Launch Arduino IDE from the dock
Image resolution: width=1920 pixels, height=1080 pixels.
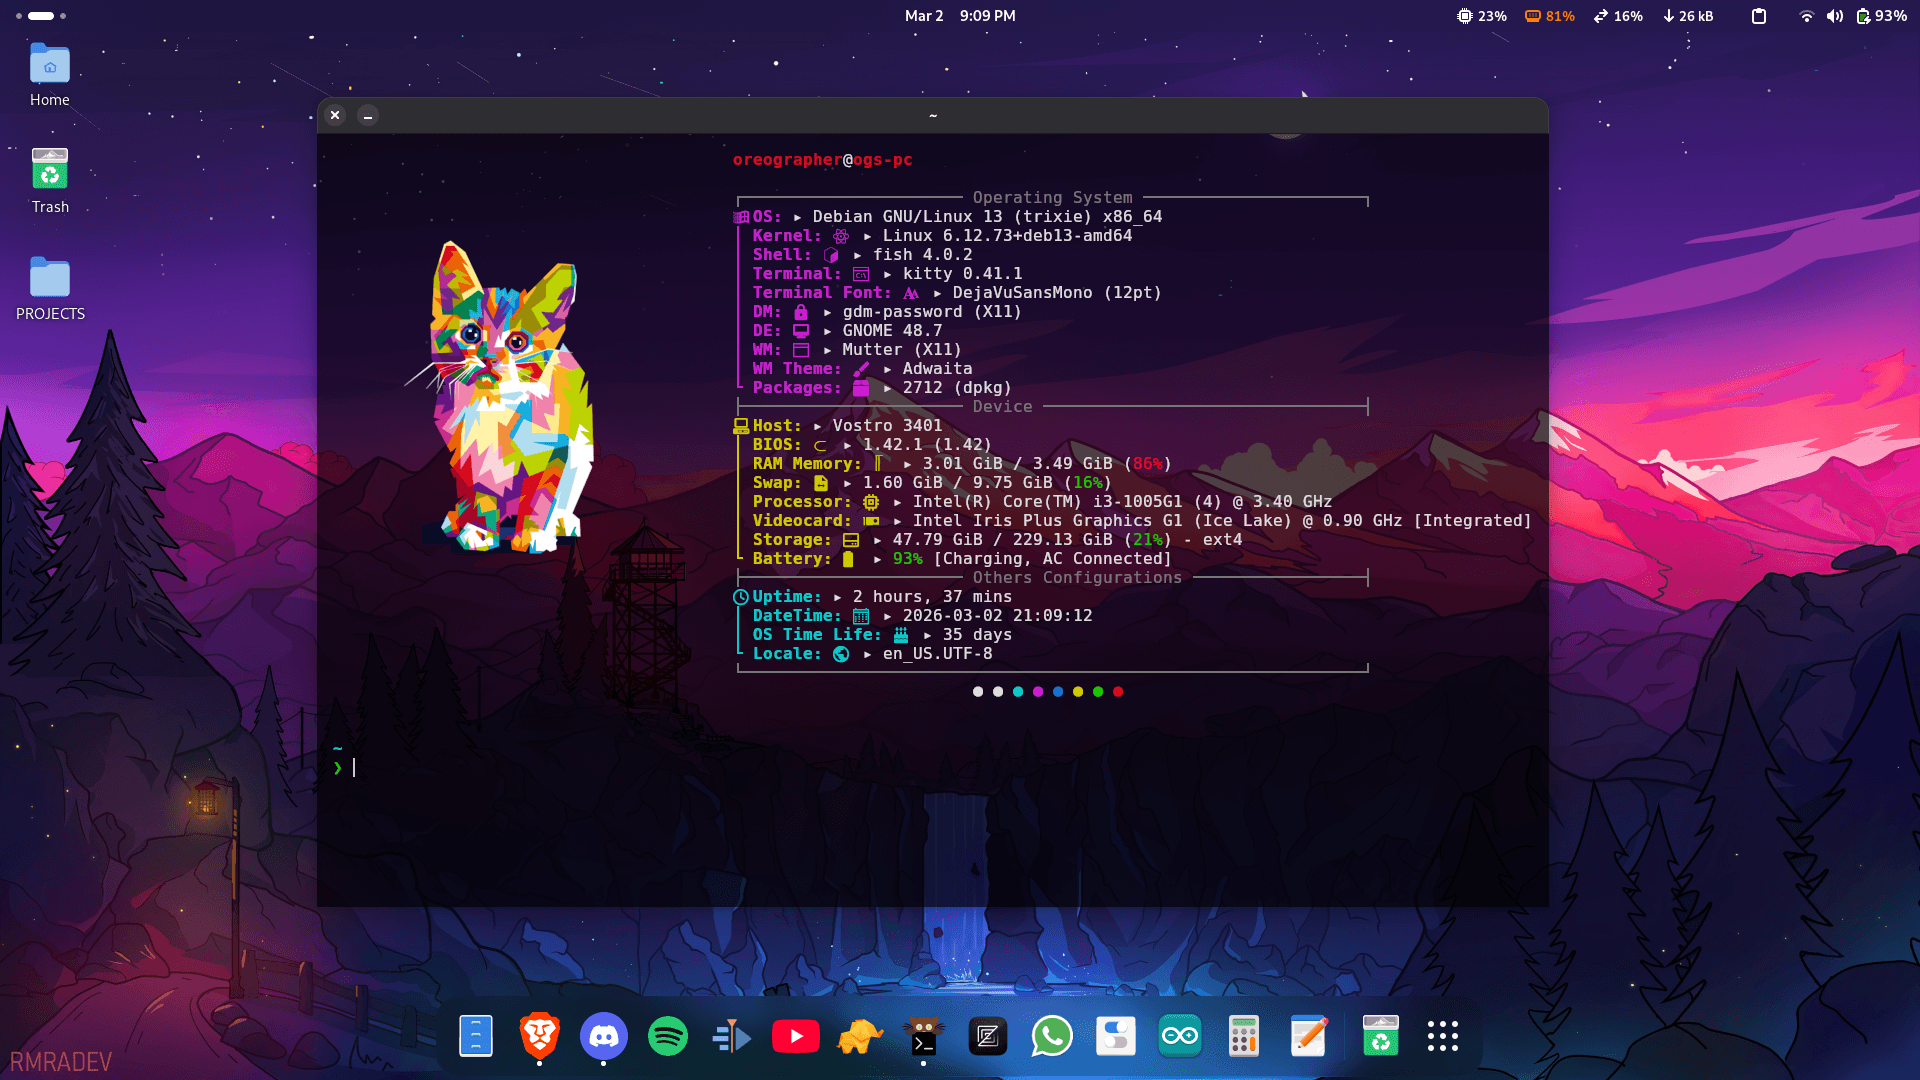coord(1180,1036)
